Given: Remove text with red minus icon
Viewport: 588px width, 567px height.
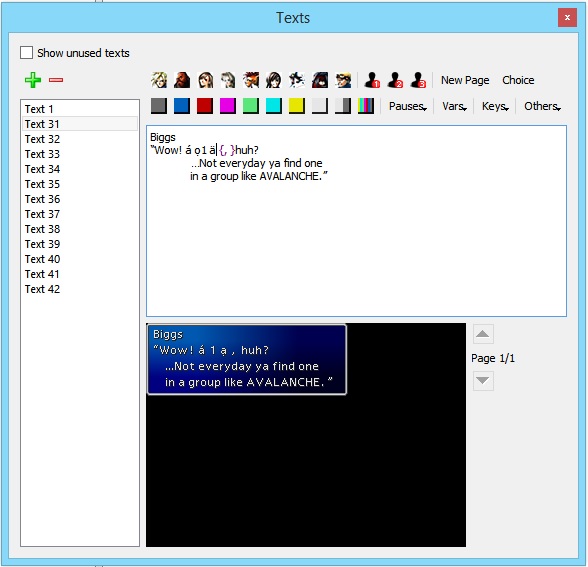Looking at the screenshot, I should [56, 80].
